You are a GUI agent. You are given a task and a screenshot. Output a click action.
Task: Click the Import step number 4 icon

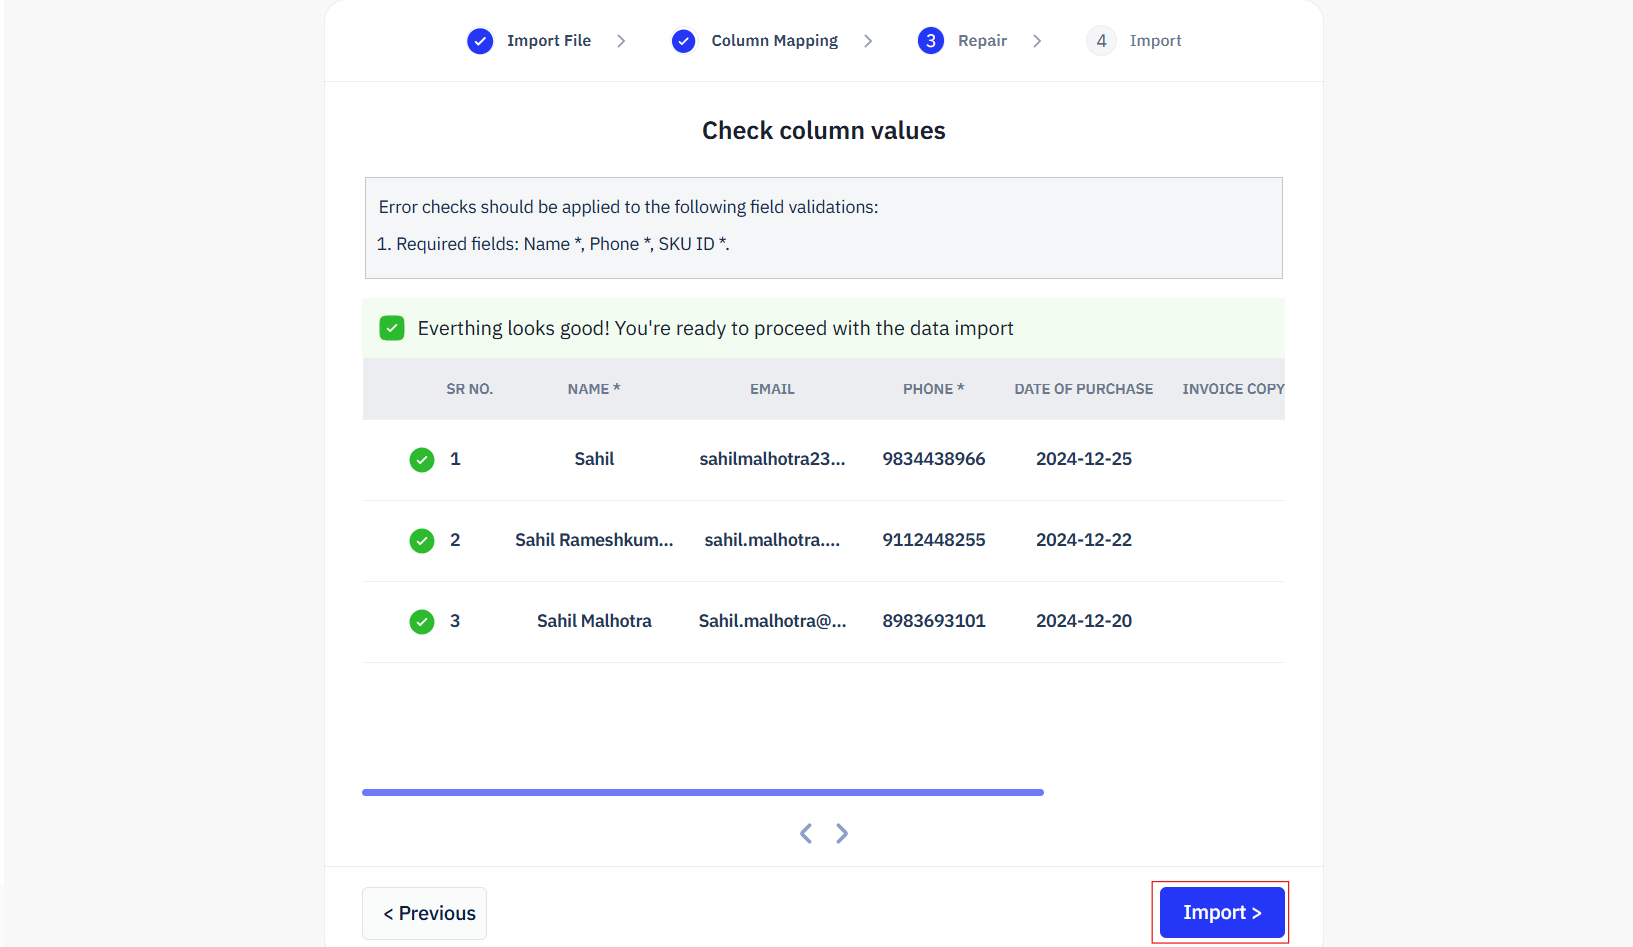point(1101,41)
